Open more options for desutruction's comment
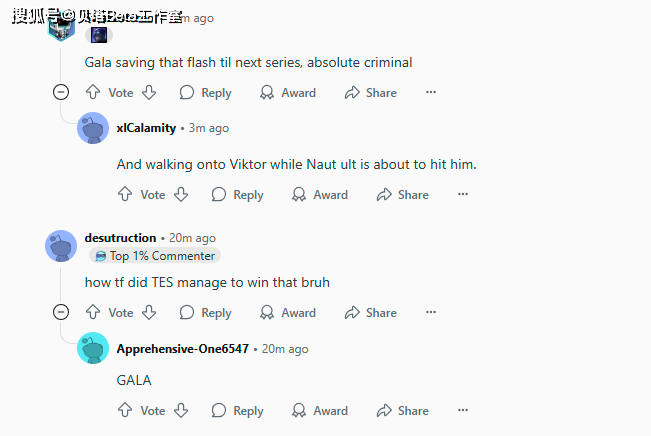The width and height of the screenshot is (651, 436). click(x=431, y=312)
